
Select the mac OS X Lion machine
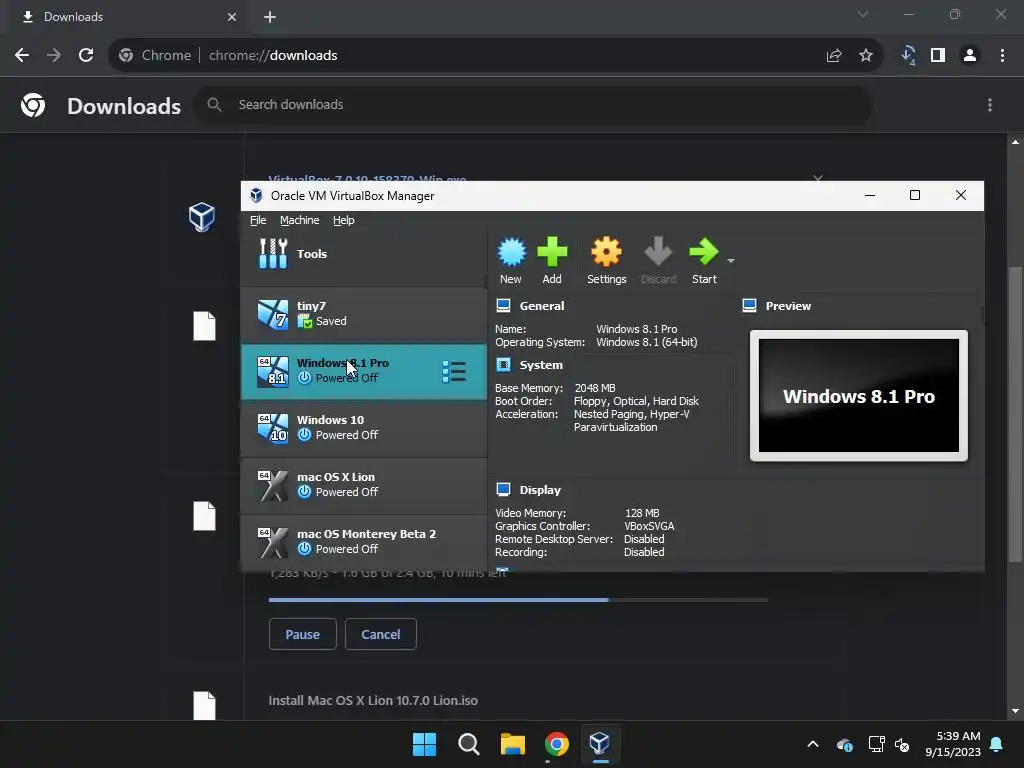coord(364,485)
